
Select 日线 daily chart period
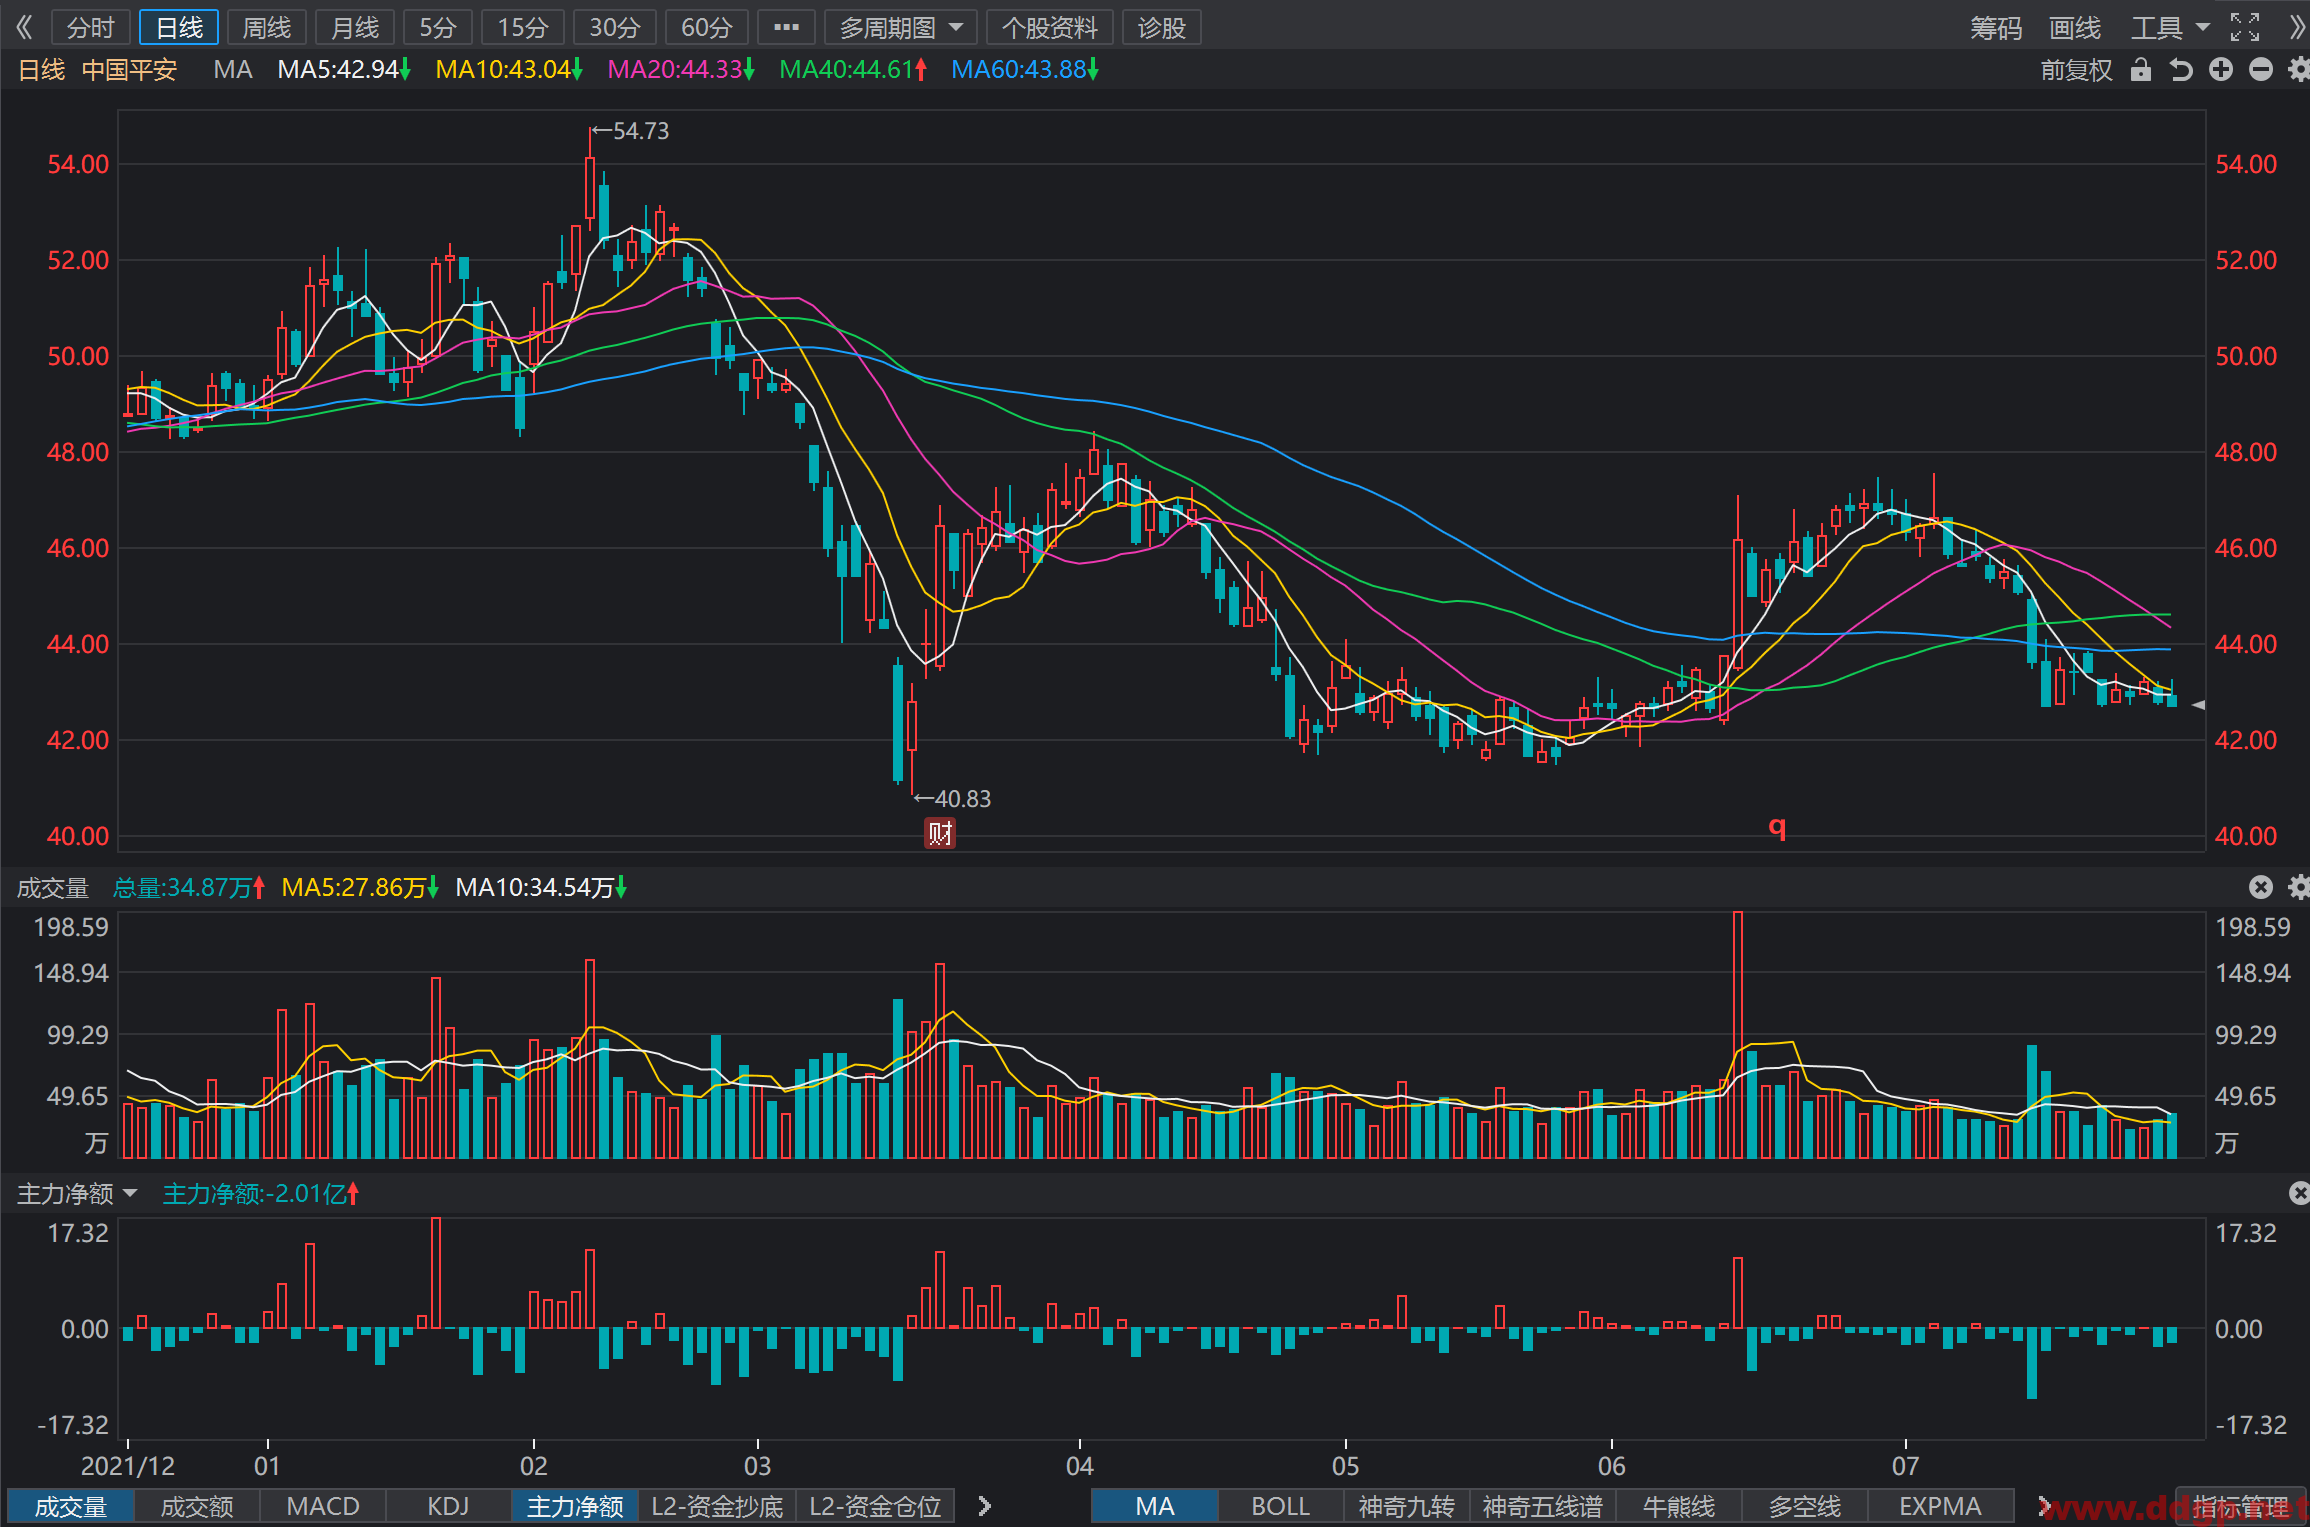click(x=179, y=27)
